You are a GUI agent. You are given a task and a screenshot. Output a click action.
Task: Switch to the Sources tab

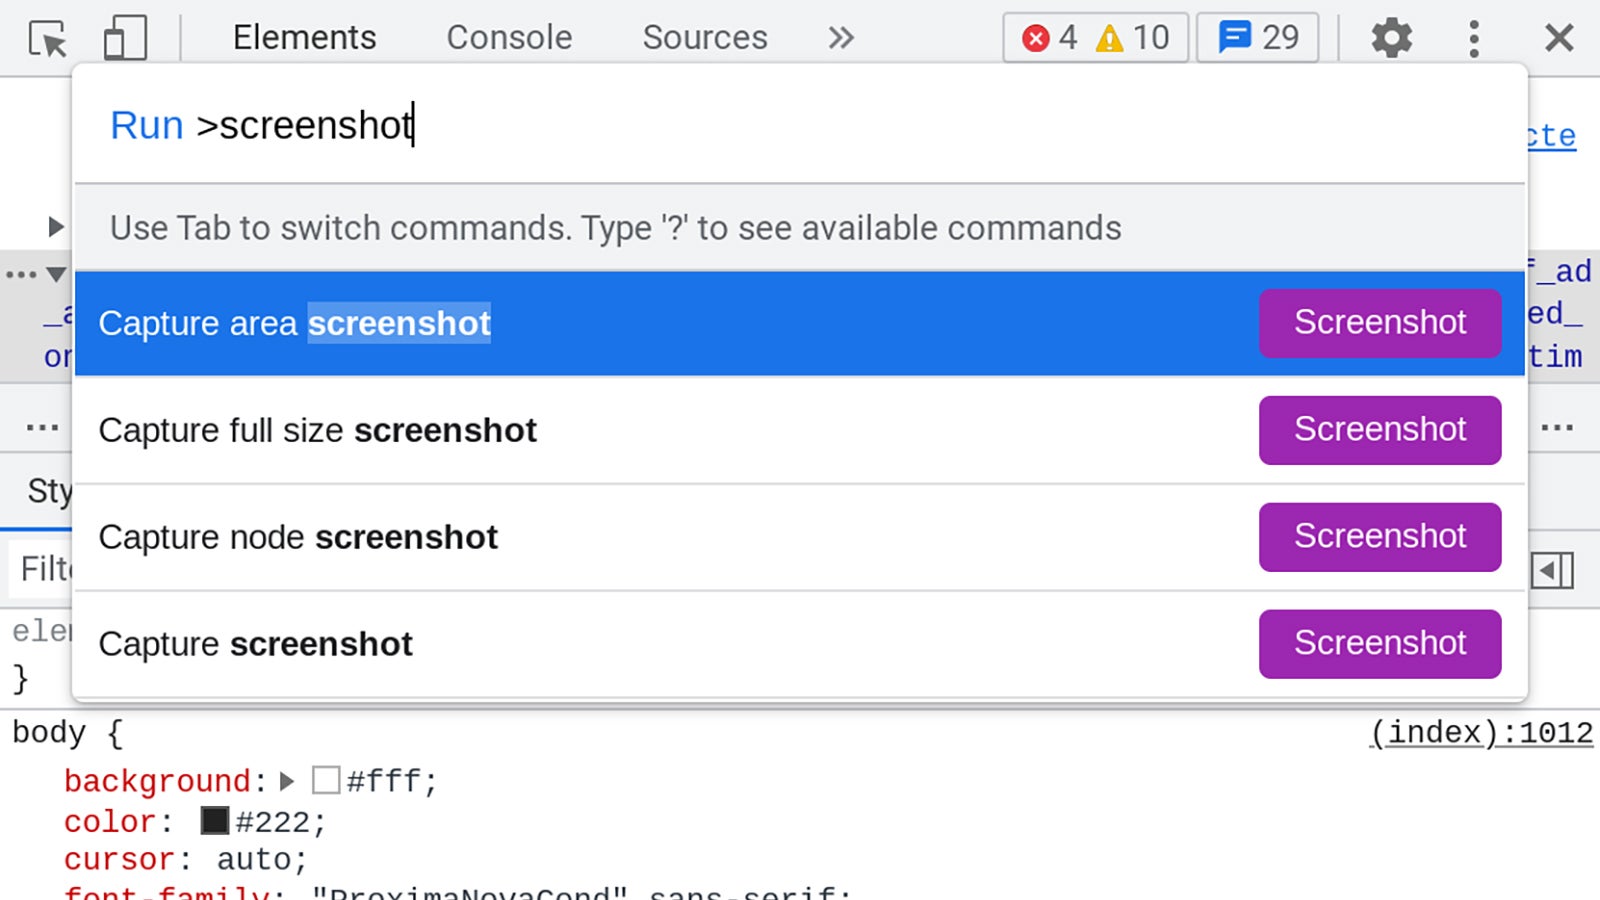click(x=704, y=37)
